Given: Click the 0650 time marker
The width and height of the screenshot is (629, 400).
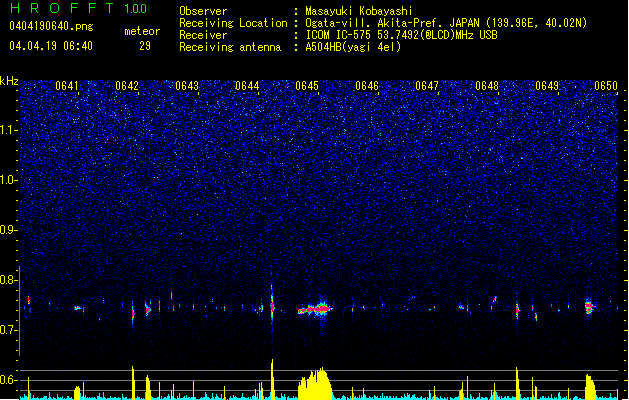Looking at the screenshot, I should click(606, 86).
